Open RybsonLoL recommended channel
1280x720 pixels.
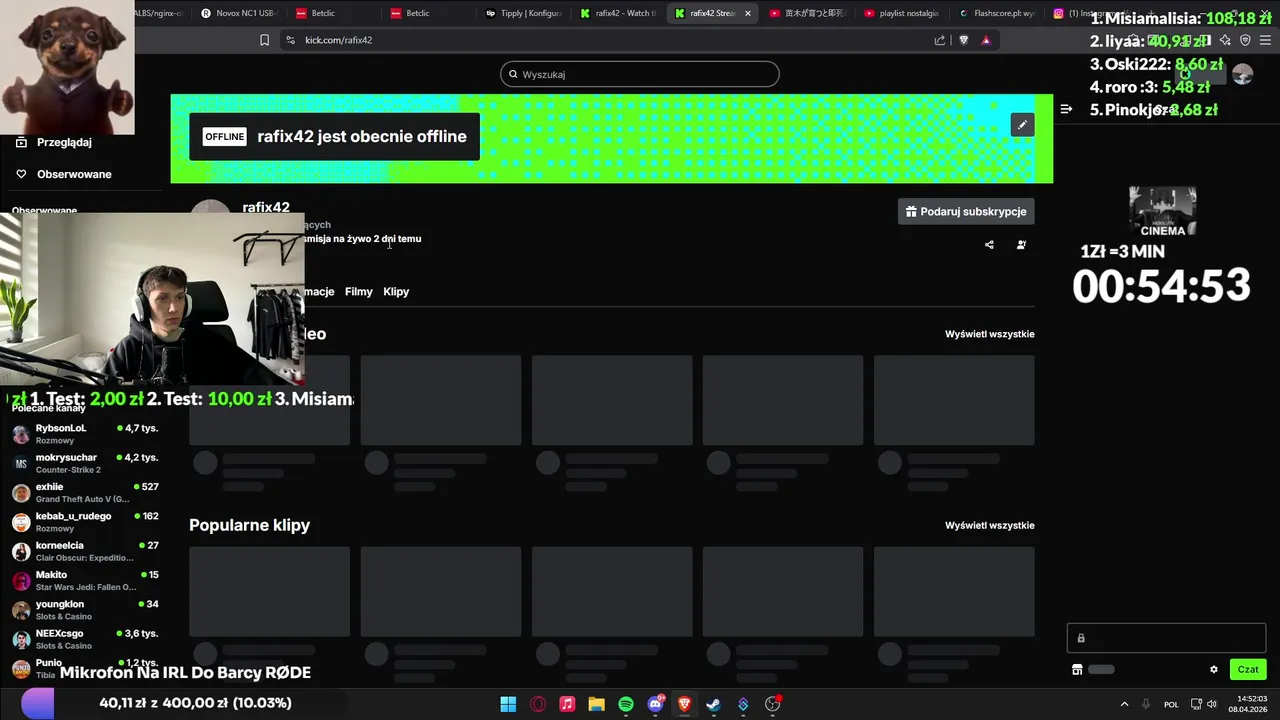85,434
